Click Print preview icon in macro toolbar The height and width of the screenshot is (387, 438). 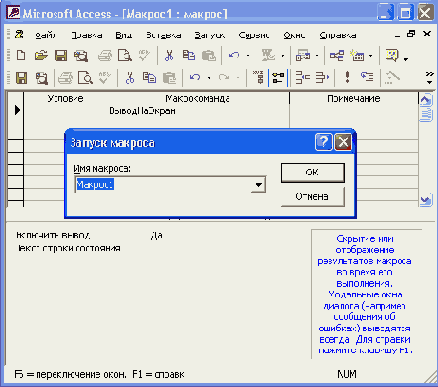tap(85, 78)
